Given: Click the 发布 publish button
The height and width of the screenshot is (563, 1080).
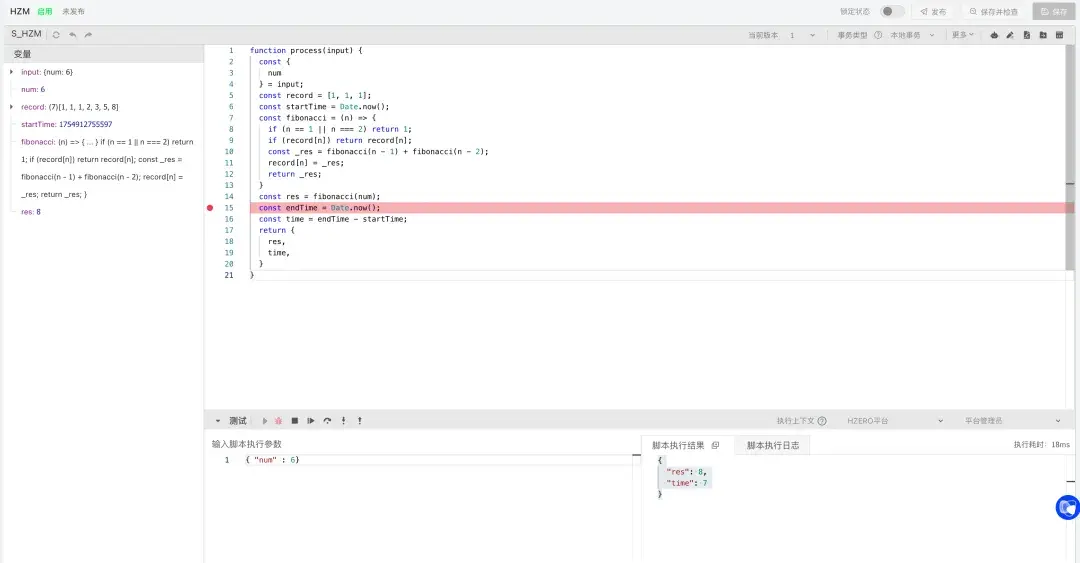Looking at the screenshot, I should coord(932,12).
